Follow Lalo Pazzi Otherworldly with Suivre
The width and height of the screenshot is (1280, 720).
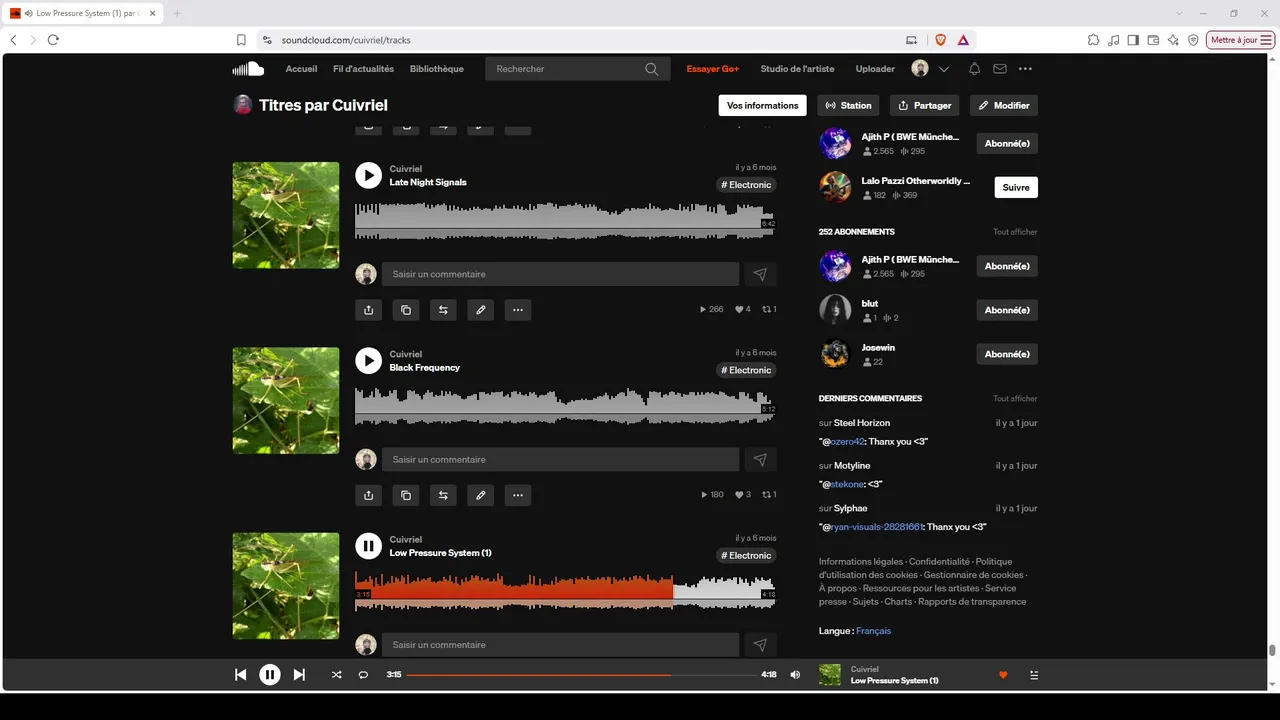tap(1016, 187)
